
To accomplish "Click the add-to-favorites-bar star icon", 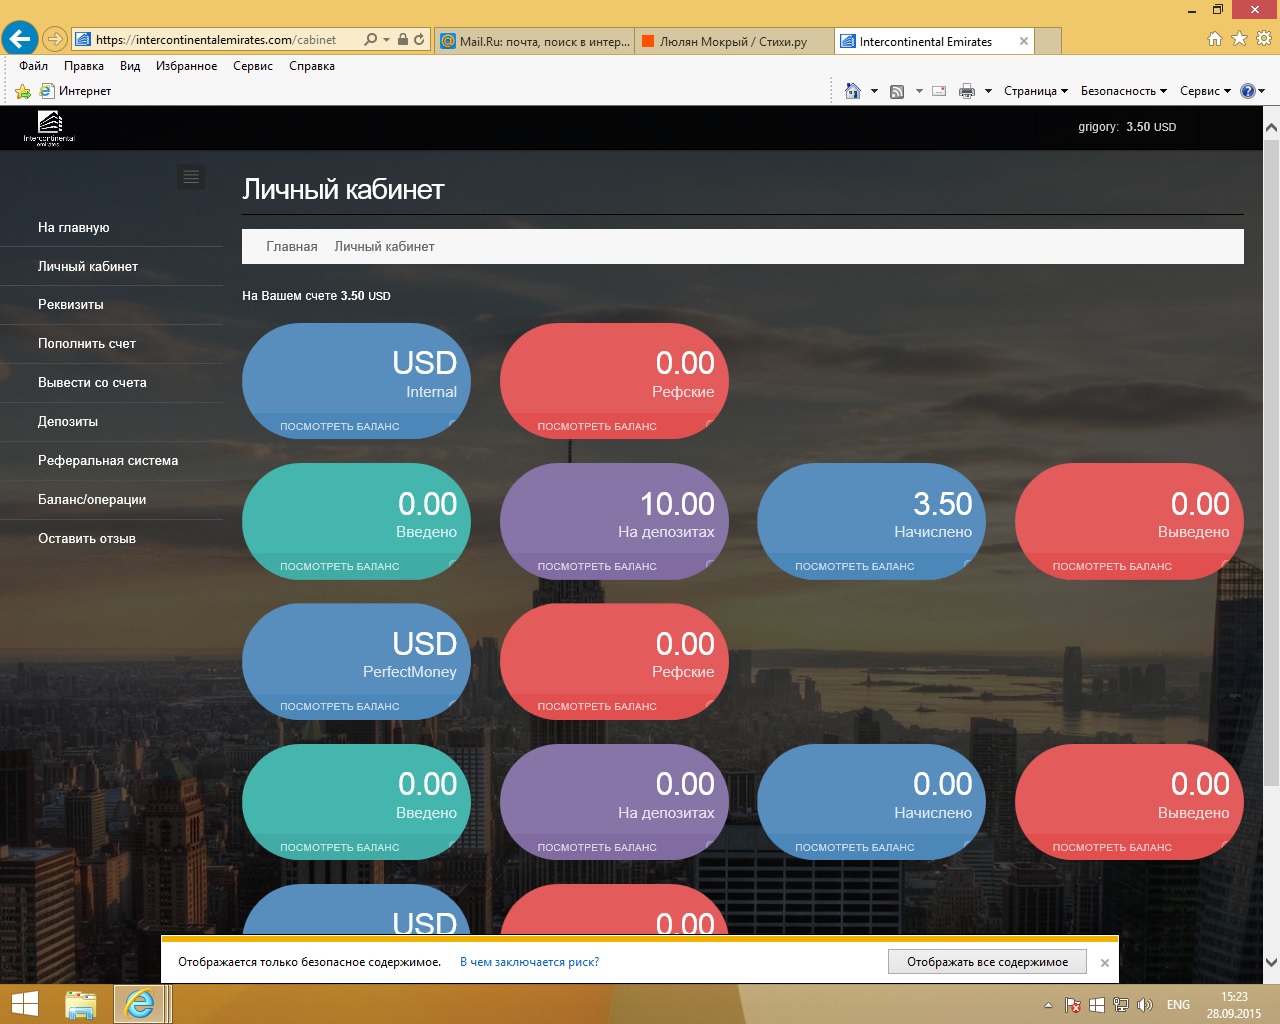I will pyautogui.click(x=23, y=91).
